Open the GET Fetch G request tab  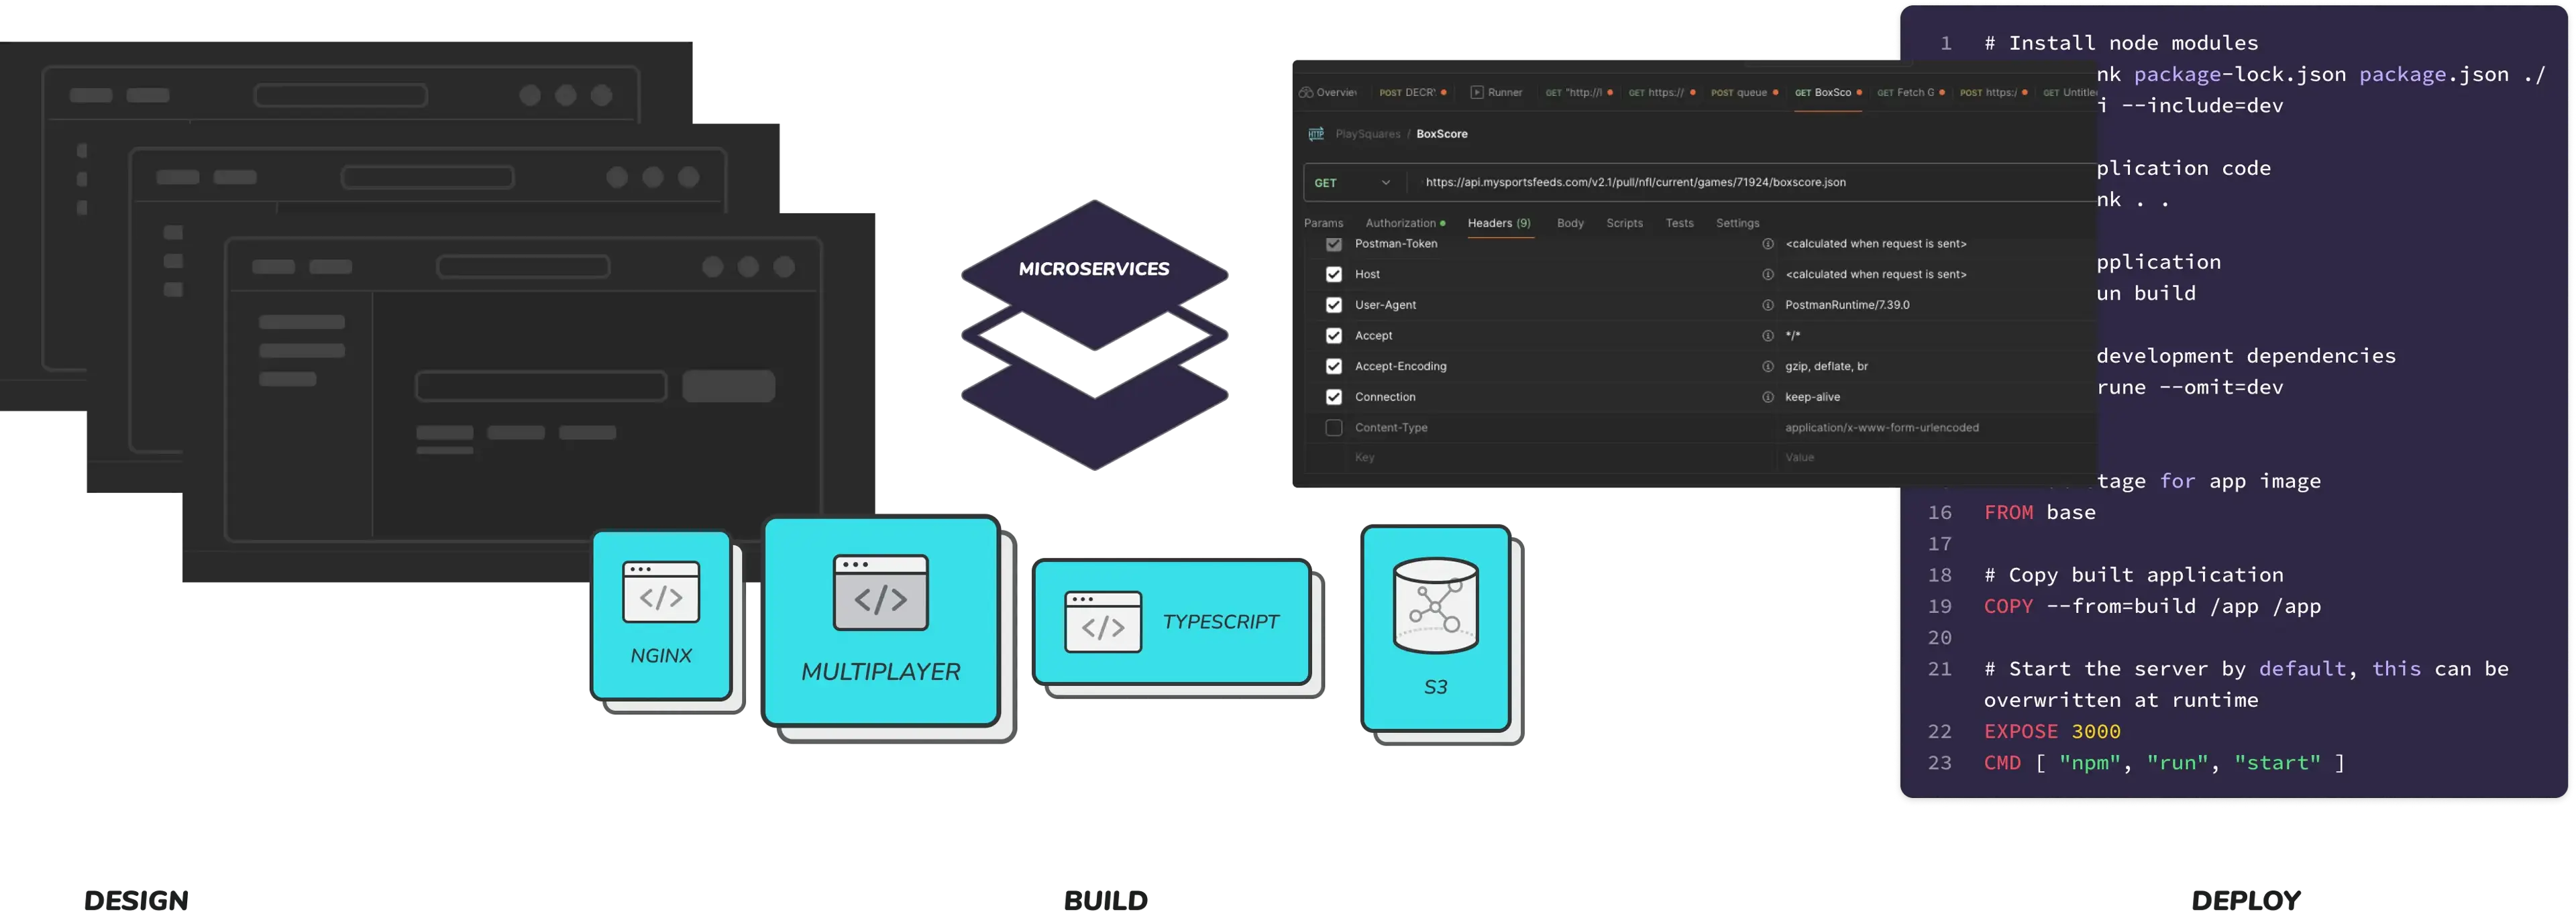[1910, 92]
